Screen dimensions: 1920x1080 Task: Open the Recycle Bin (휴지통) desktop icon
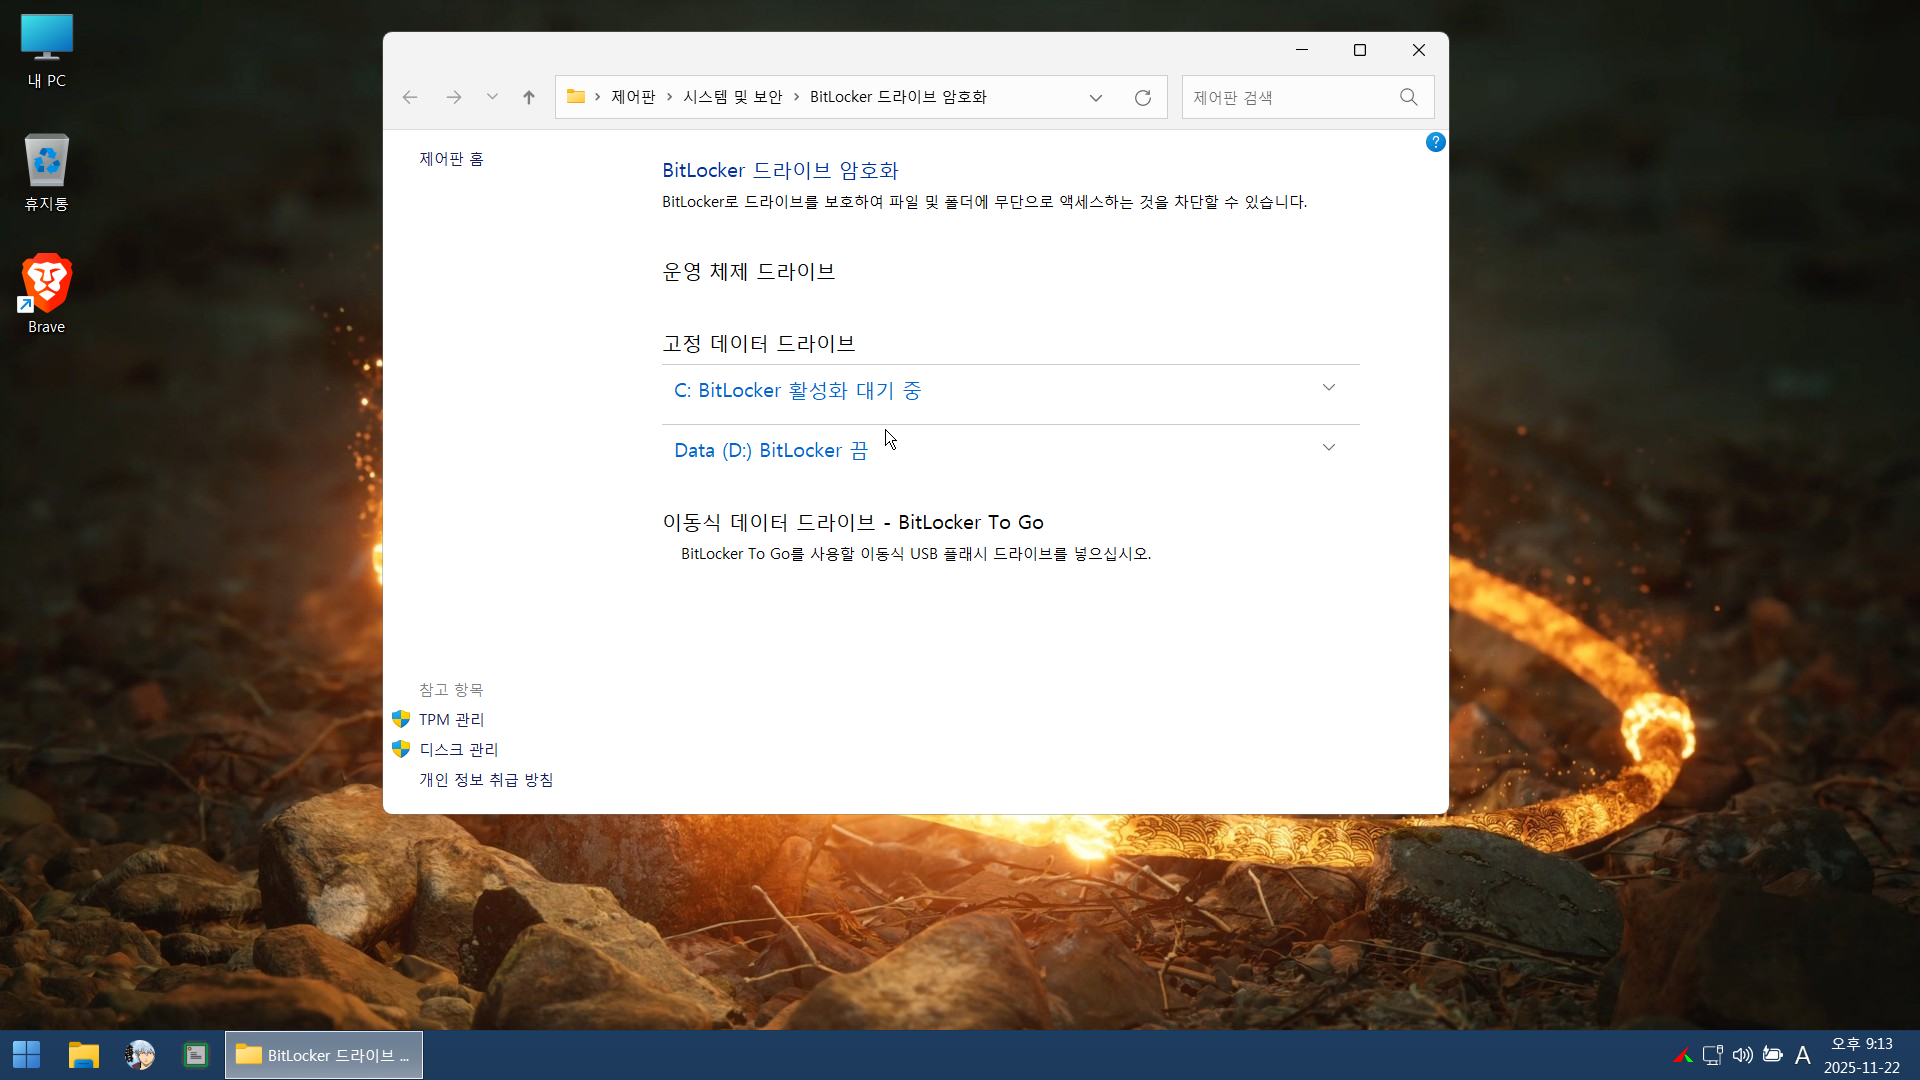[x=46, y=172]
